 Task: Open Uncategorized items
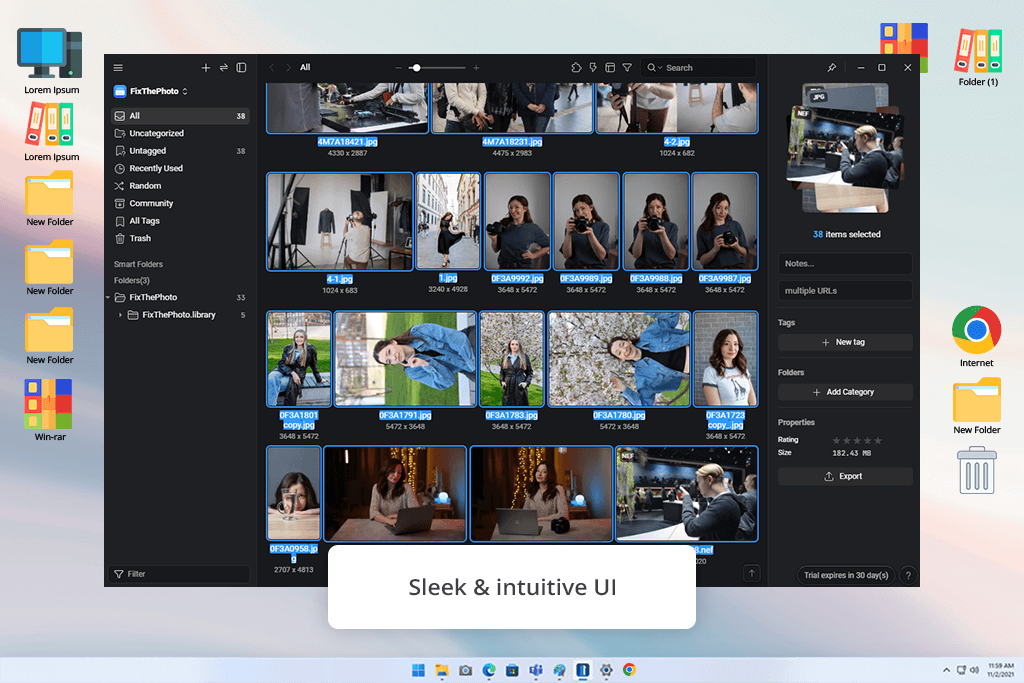(x=181, y=133)
